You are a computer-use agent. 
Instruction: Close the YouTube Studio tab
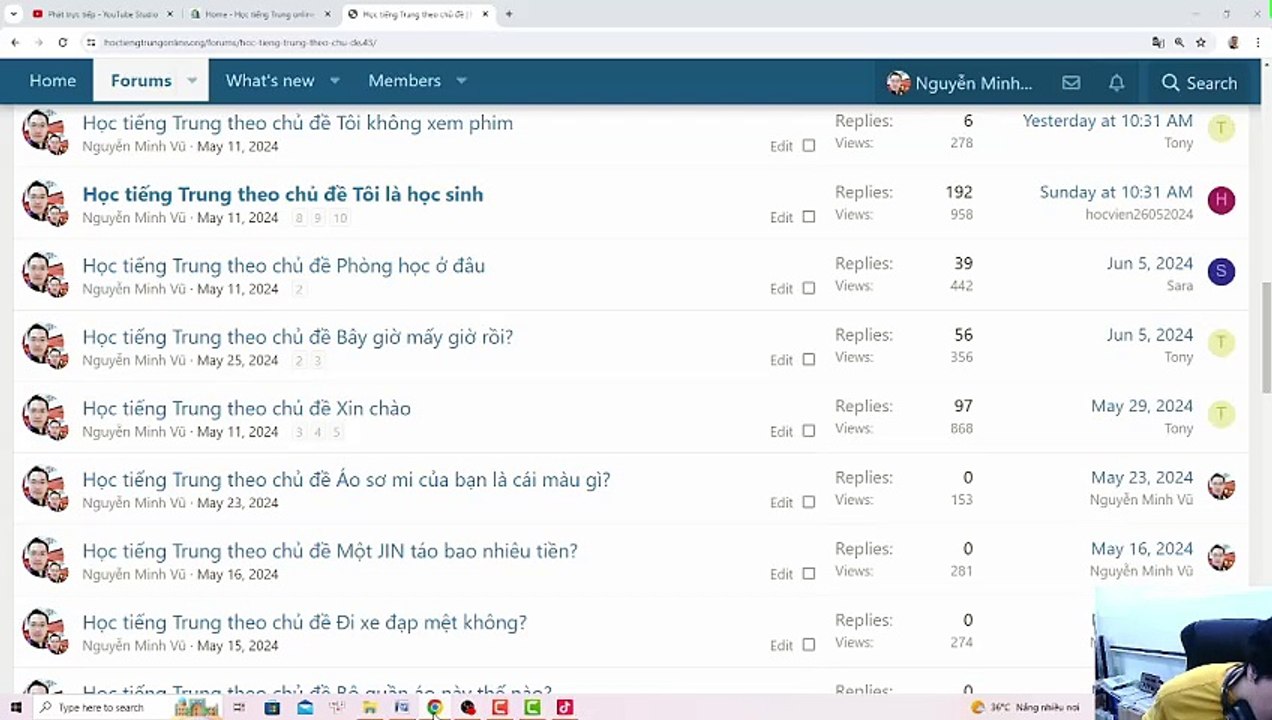click(170, 14)
